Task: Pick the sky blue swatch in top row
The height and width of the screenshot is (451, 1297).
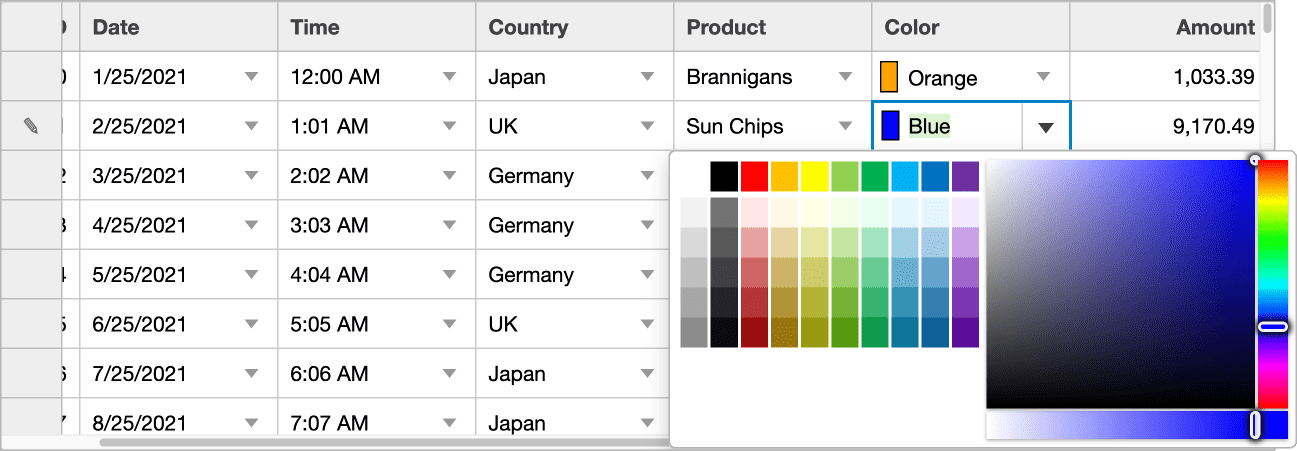Action: 905,176
